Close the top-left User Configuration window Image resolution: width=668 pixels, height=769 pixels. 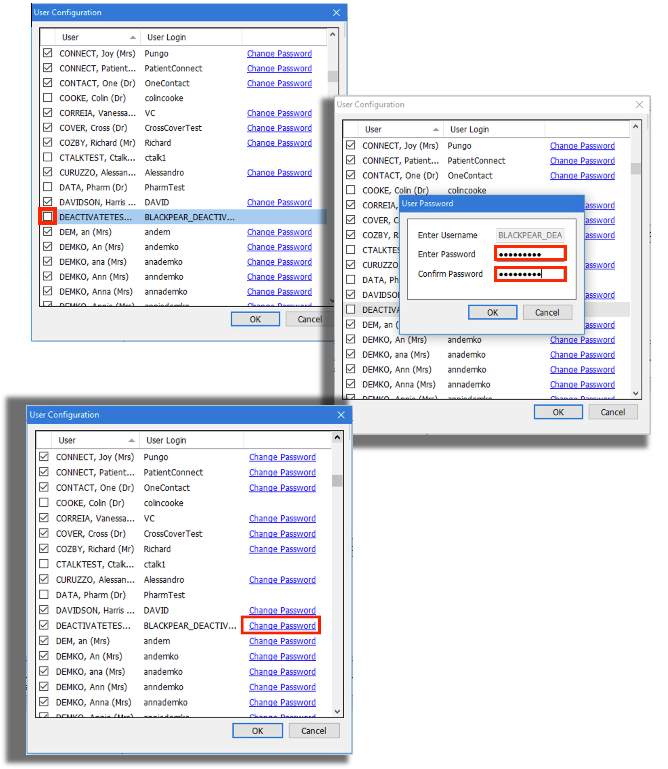point(336,13)
